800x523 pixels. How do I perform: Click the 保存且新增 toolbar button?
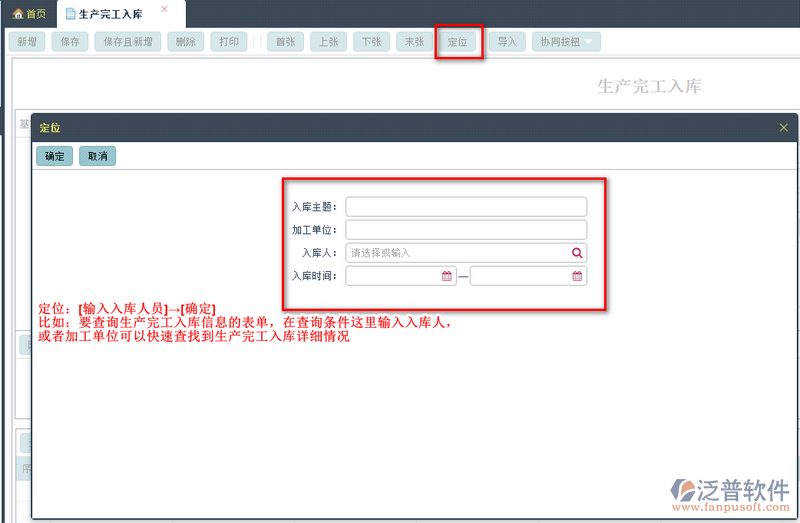coord(128,42)
